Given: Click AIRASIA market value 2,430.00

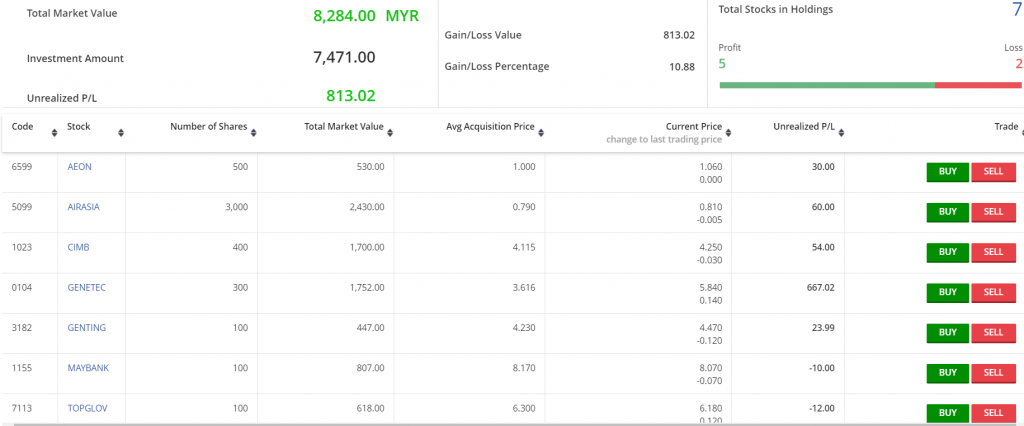Looking at the screenshot, I should (367, 207).
